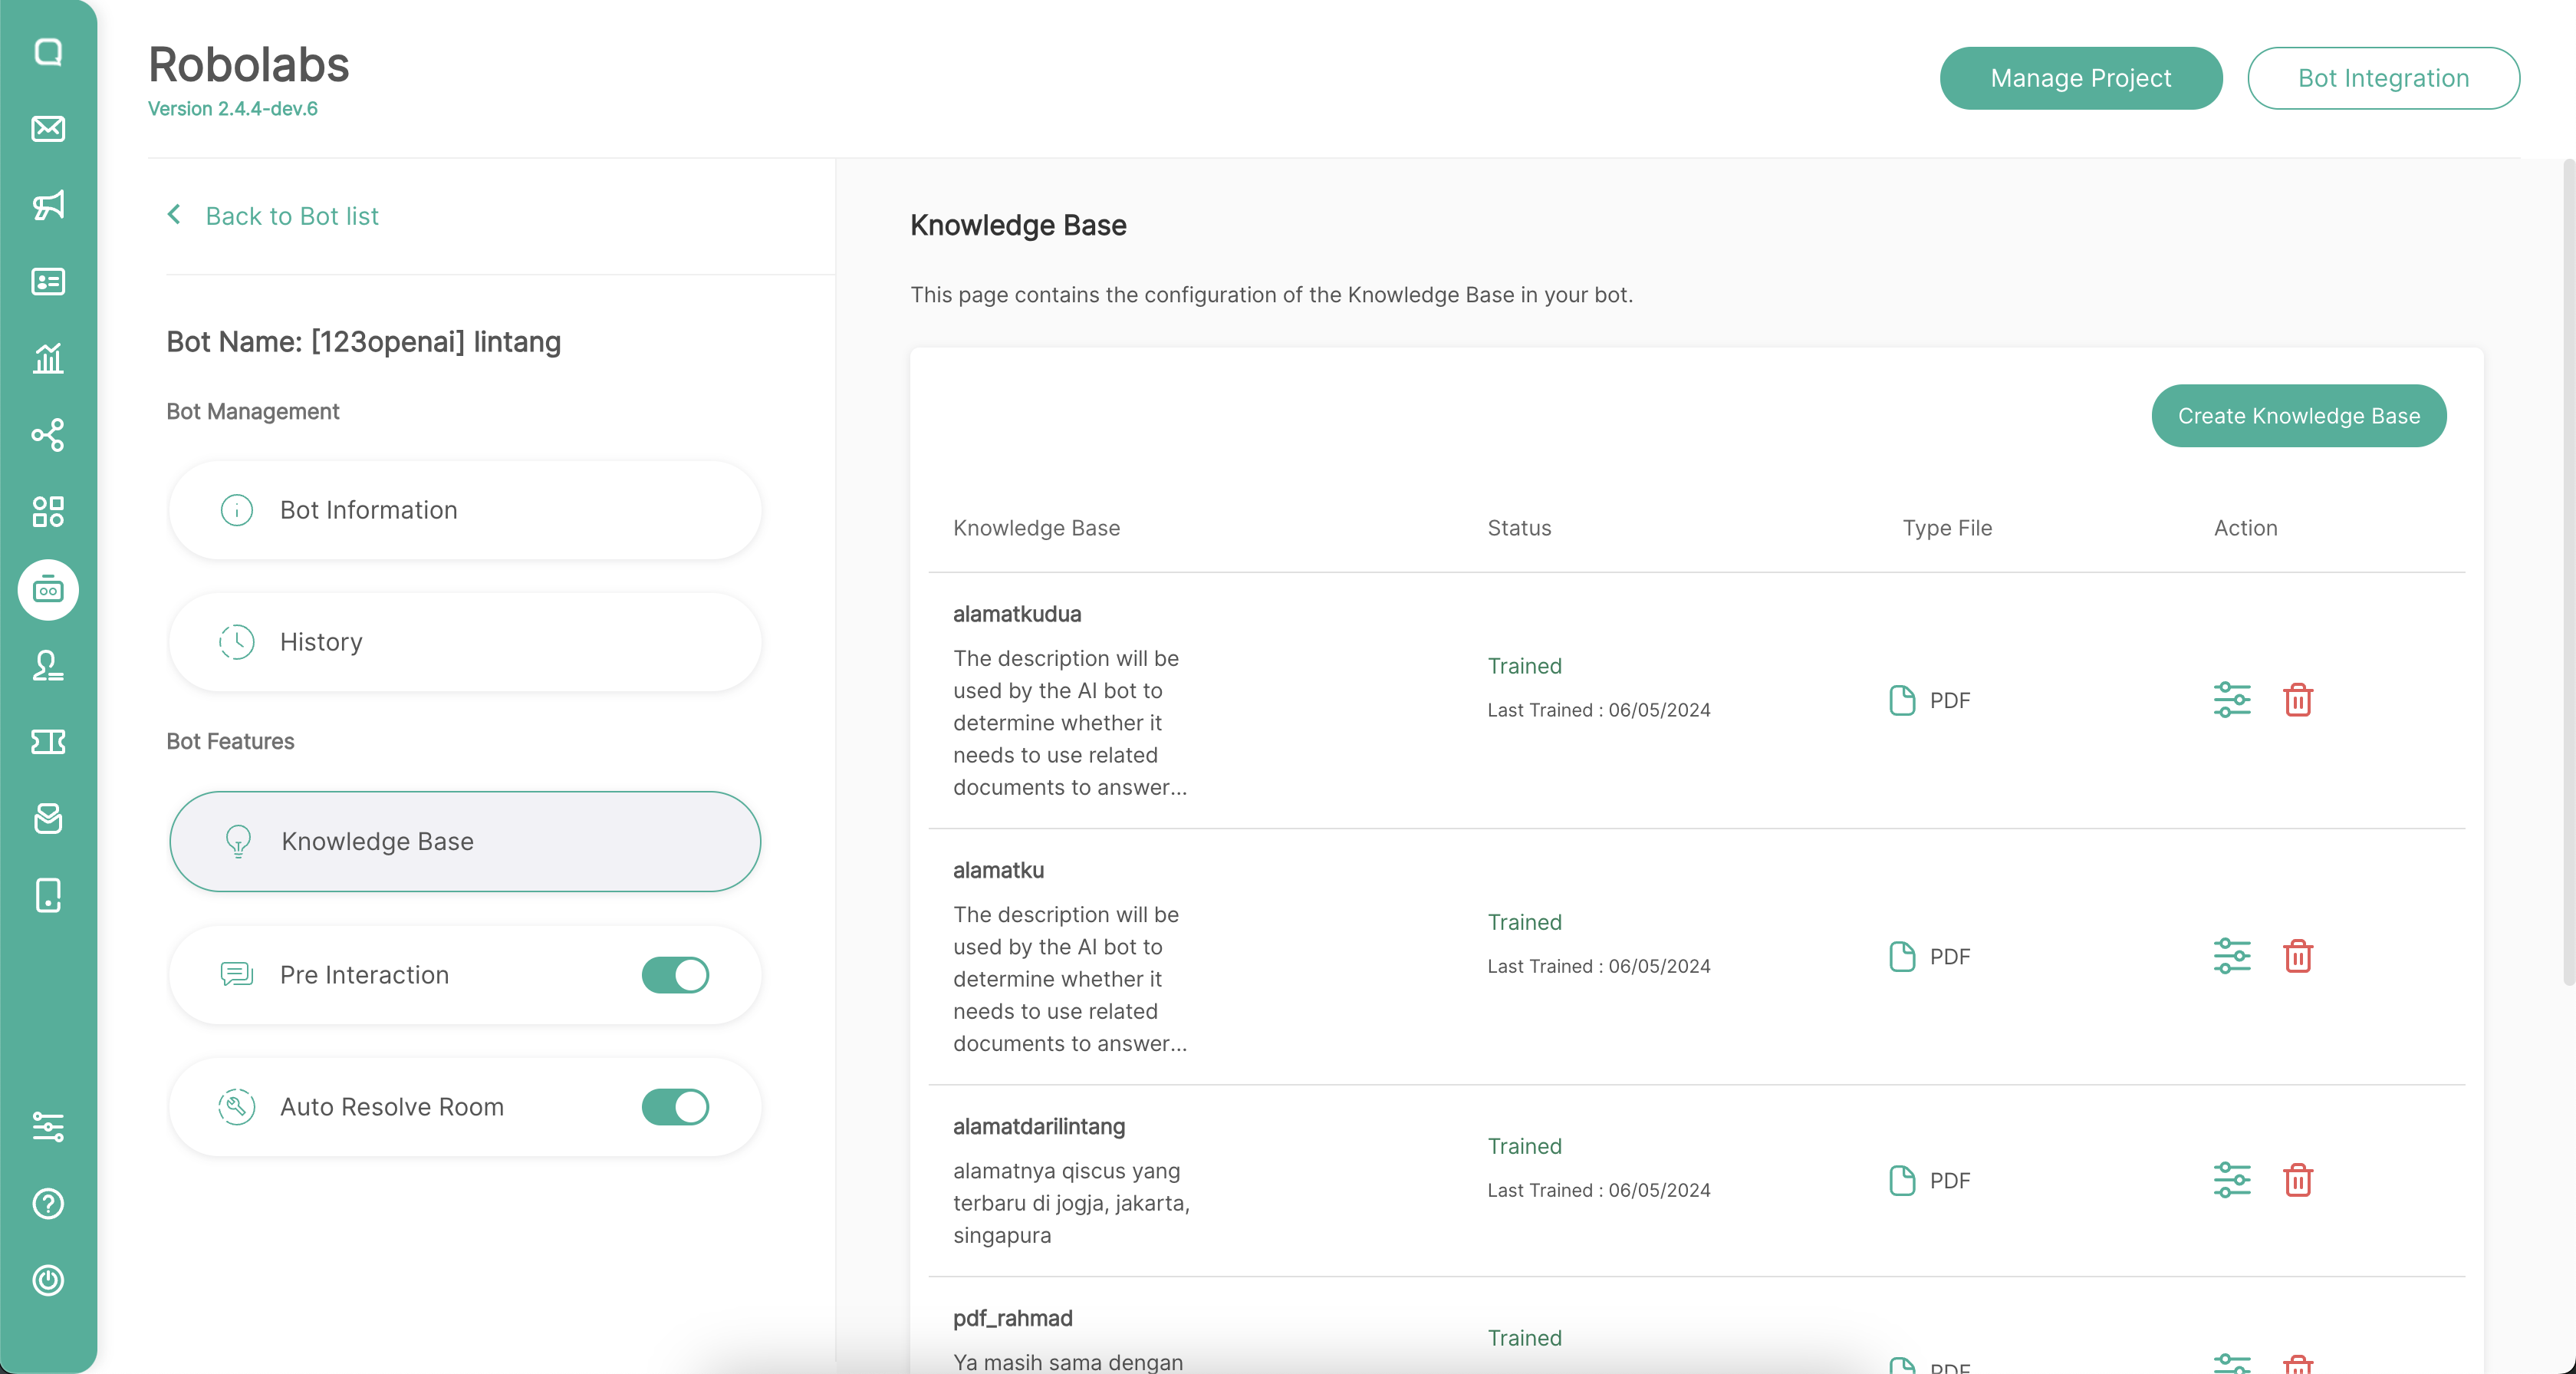
Task: Turn off Auto Resolve Room toggle
Action: coord(675,1107)
